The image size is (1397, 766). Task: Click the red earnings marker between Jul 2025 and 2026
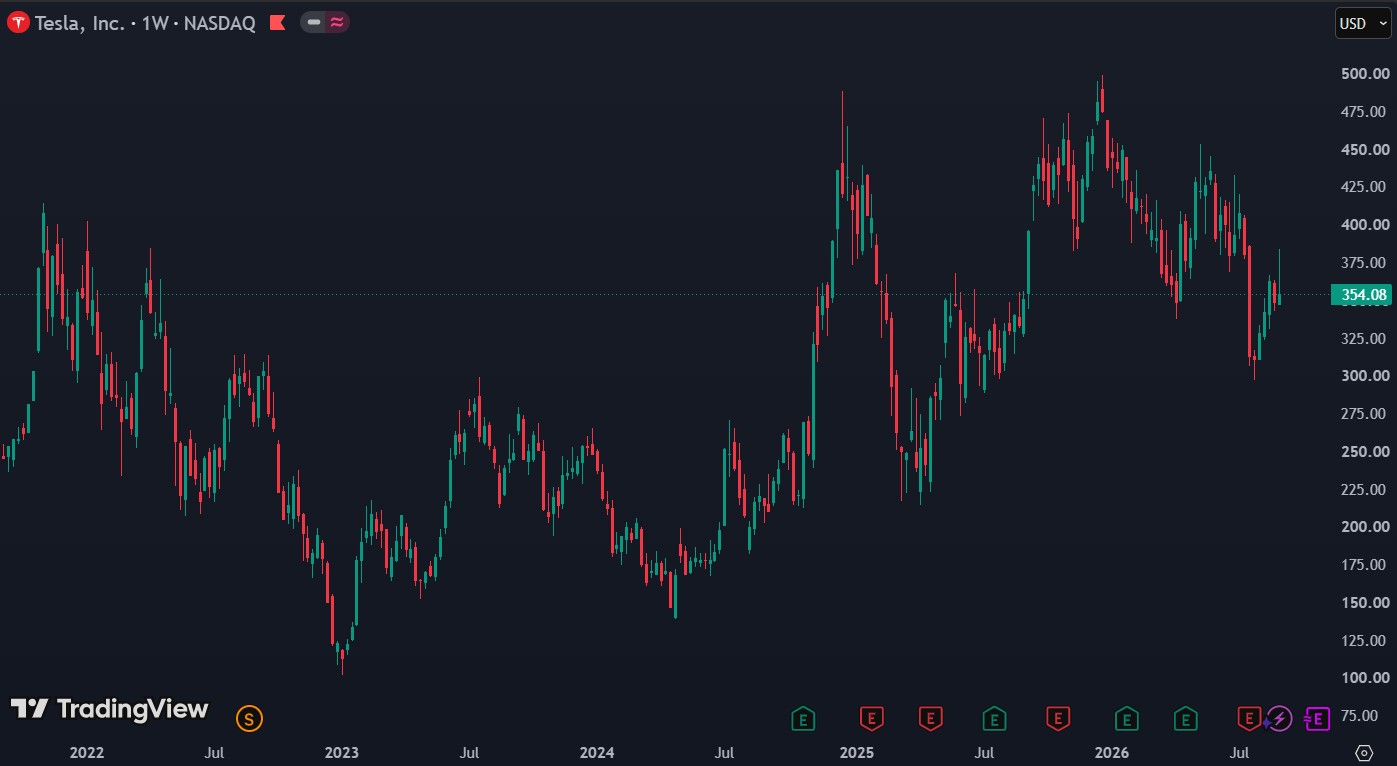click(x=1058, y=718)
